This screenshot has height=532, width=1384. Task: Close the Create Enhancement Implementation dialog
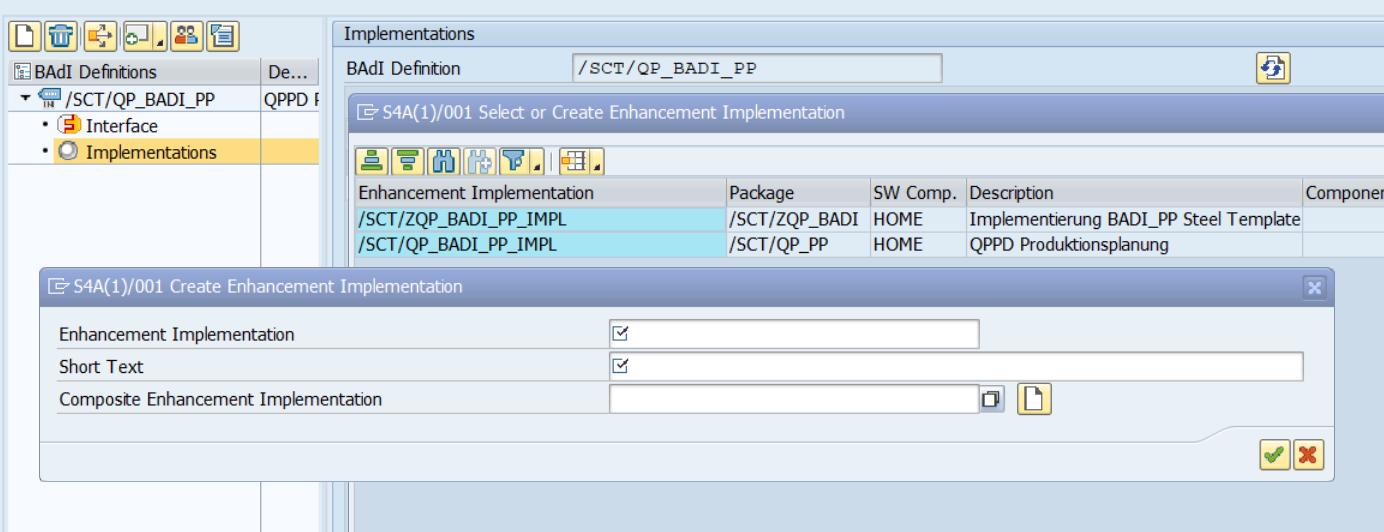(1314, 288)
